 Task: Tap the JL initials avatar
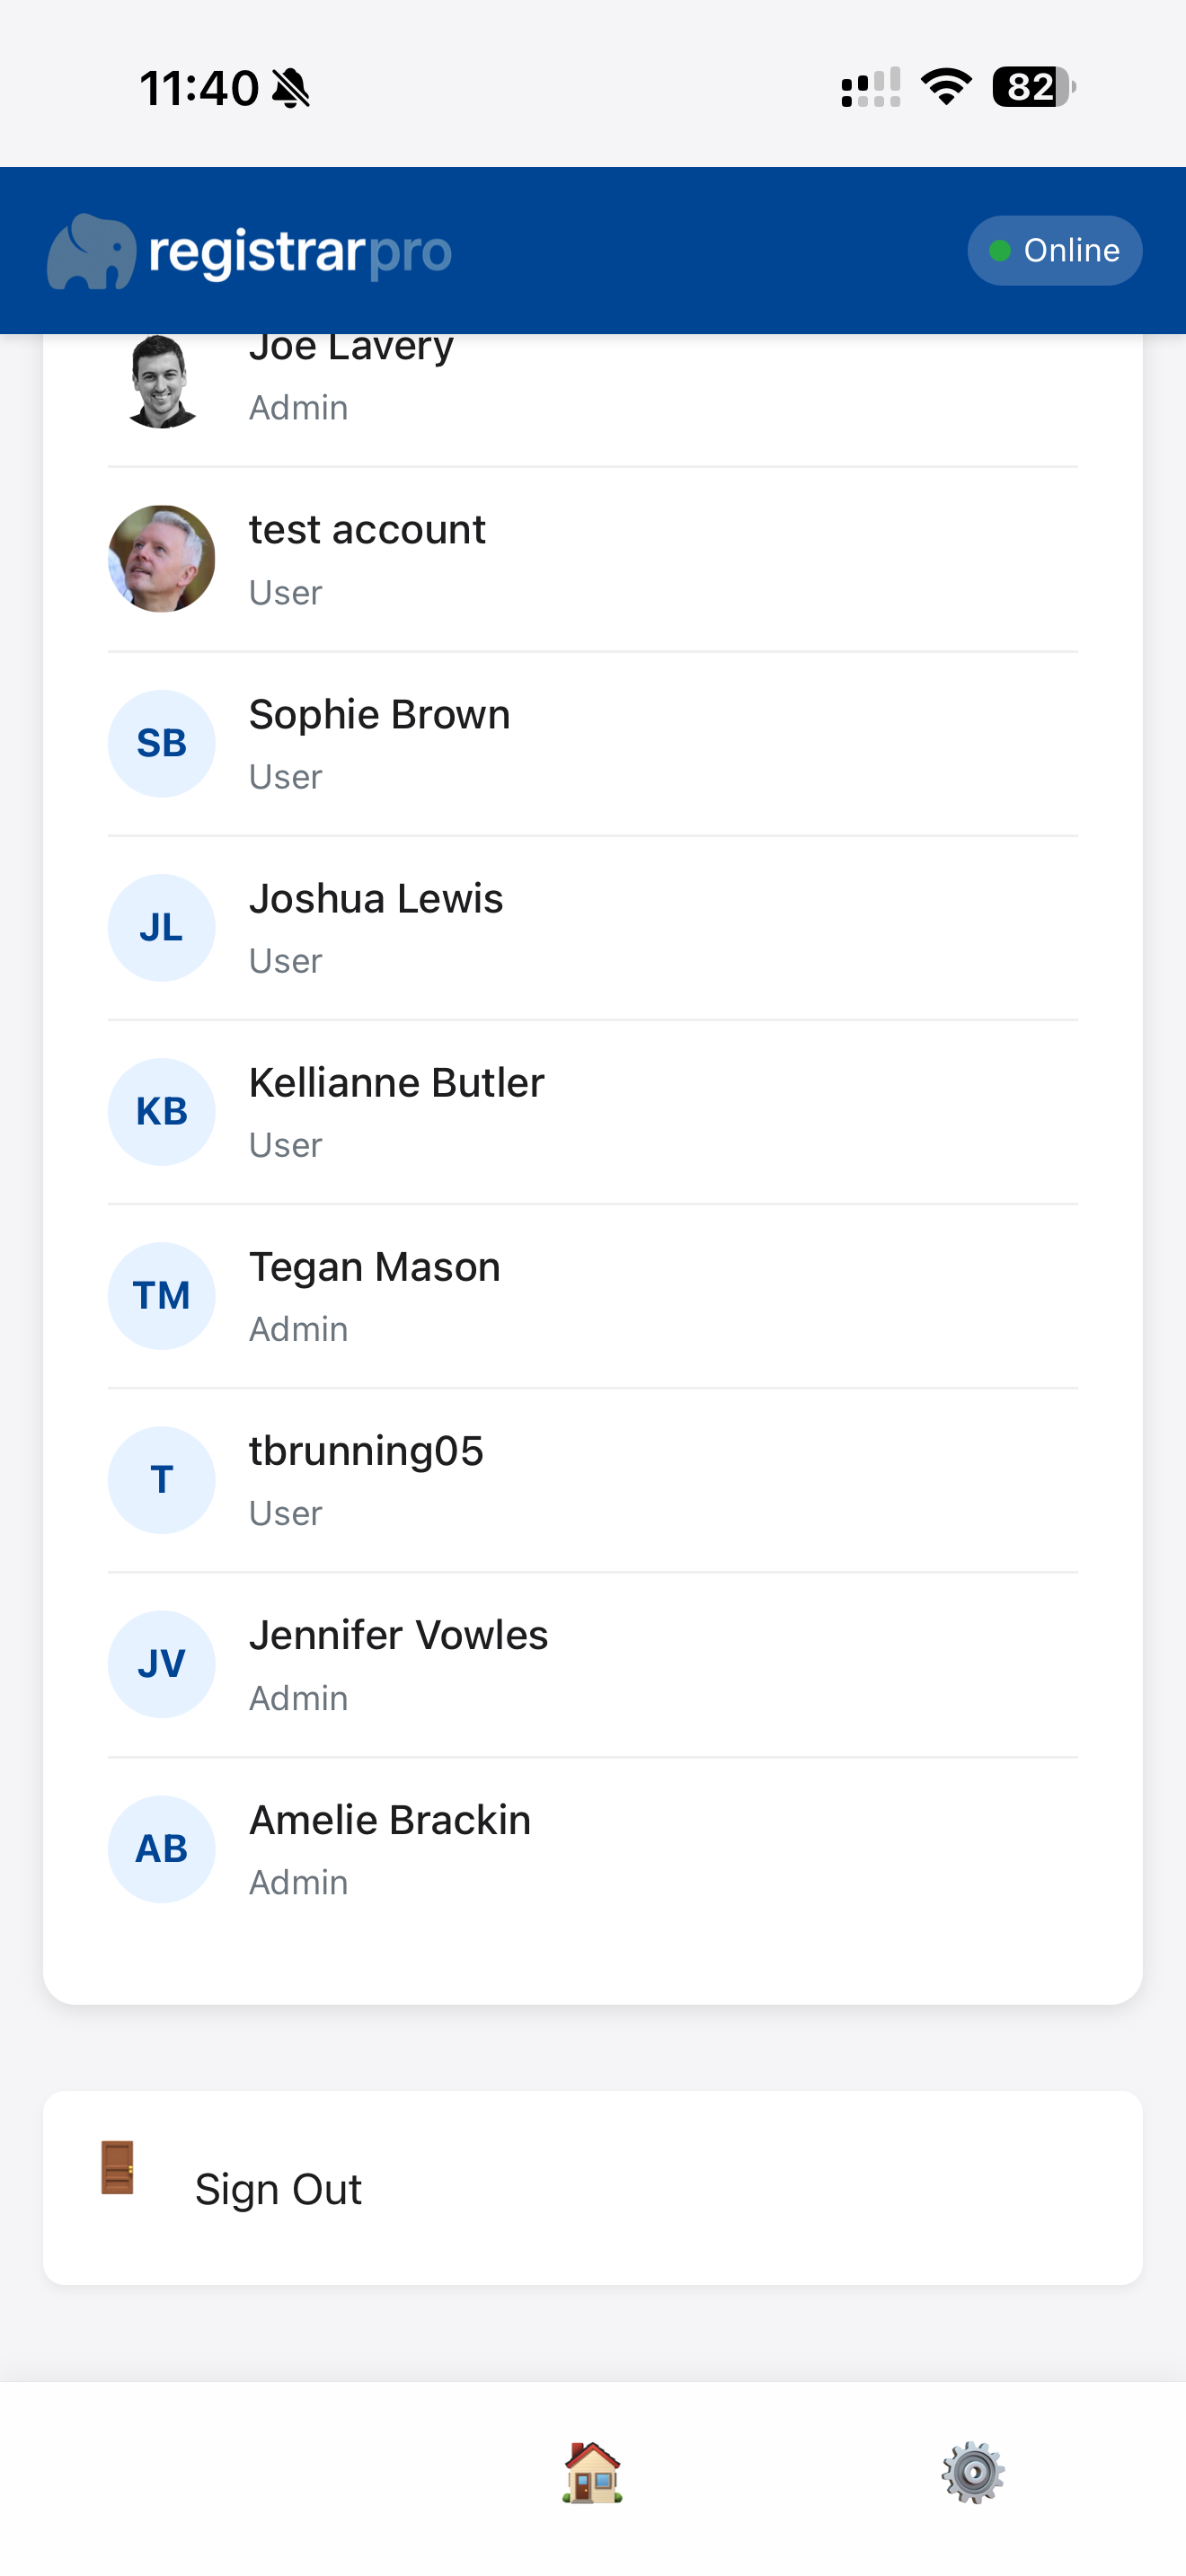161,927
